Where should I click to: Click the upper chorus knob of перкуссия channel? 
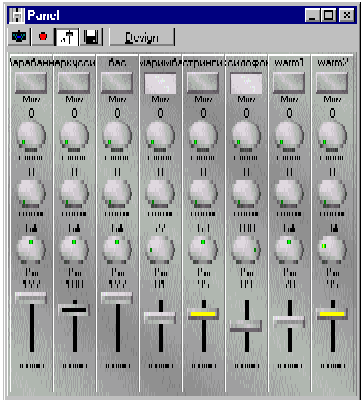[x=74, y=136]
